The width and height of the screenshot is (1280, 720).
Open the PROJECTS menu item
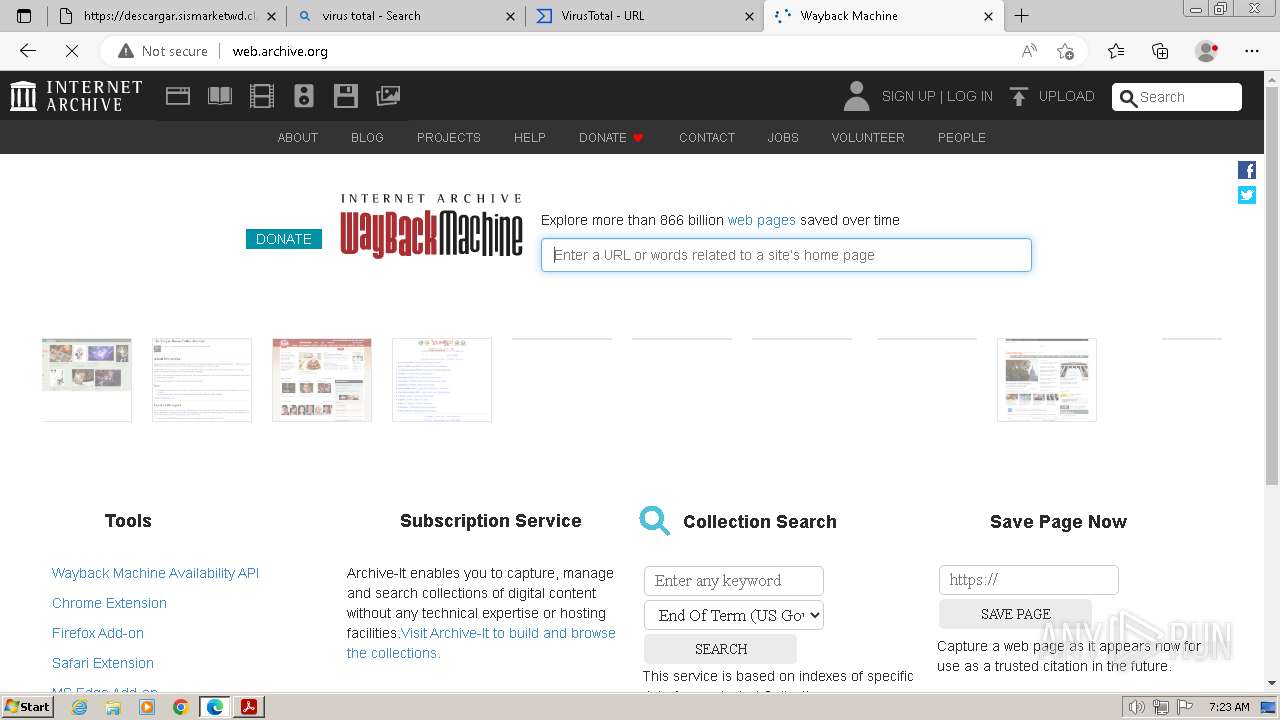449,138
